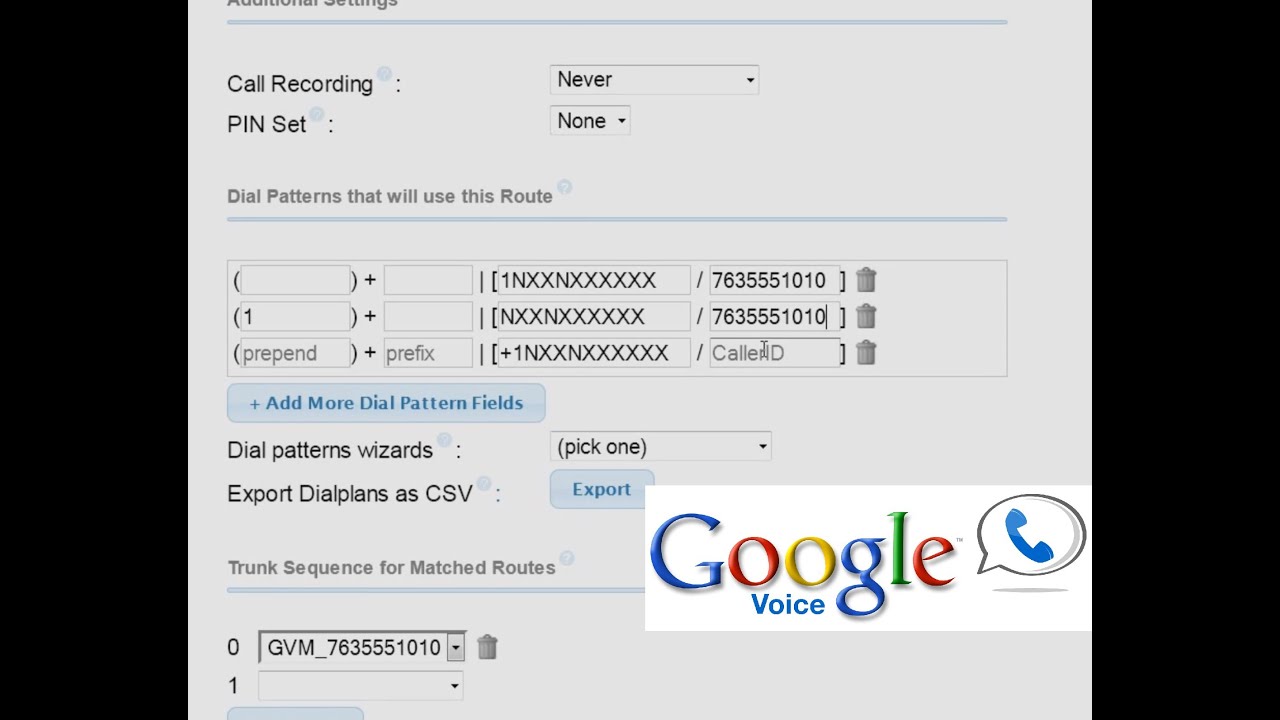Focus the empty prefix field in second row
This screenshot has width=1280, height=720.
pyautogui.click(x=428, y=316)
